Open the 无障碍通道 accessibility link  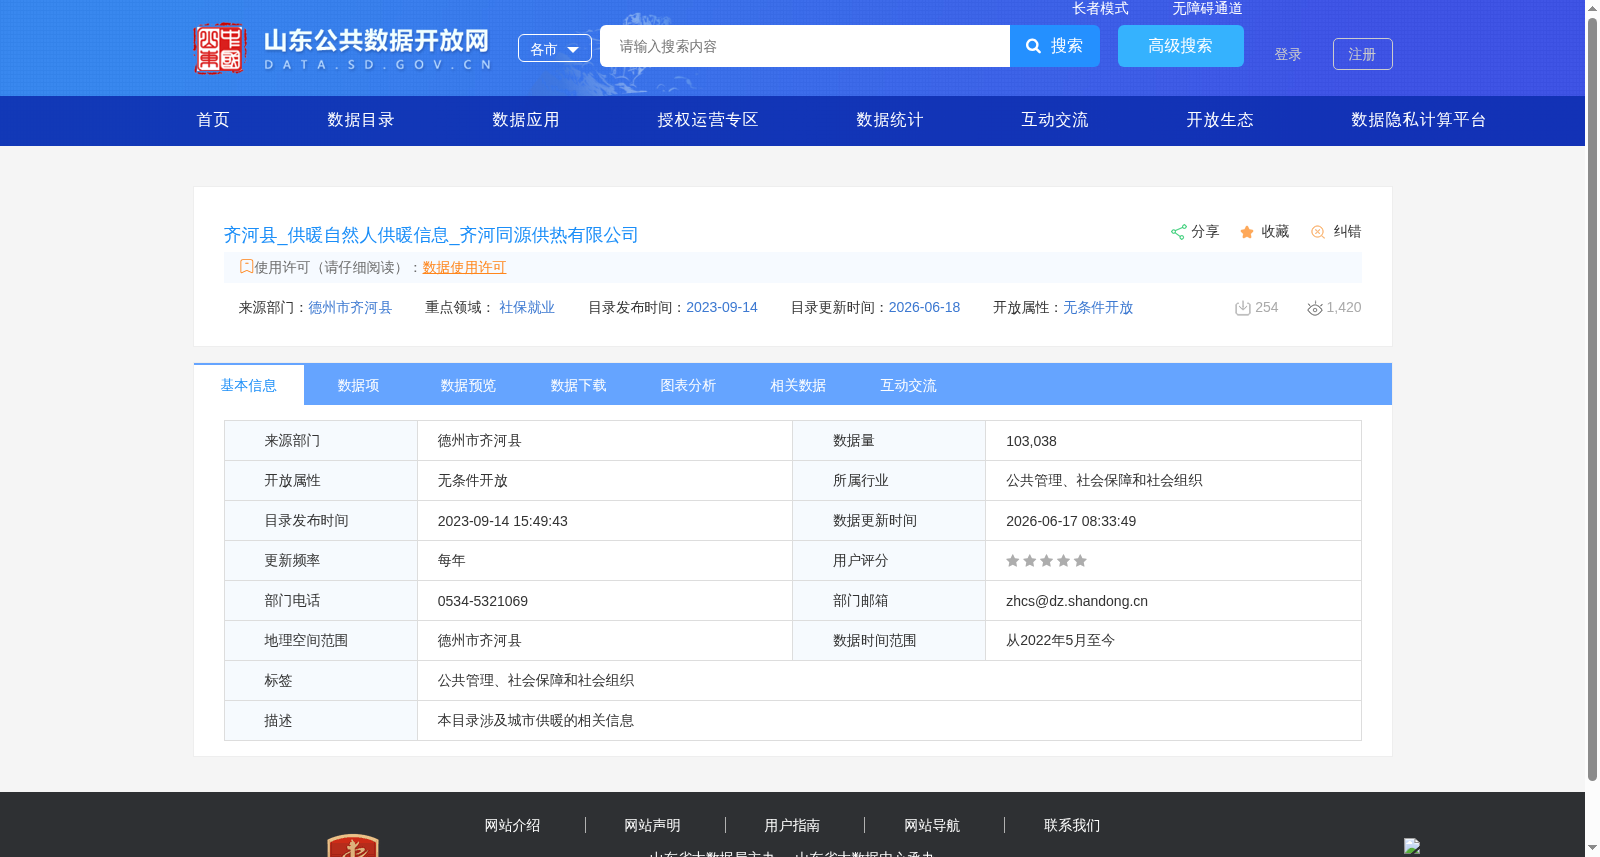[1208, 8]
